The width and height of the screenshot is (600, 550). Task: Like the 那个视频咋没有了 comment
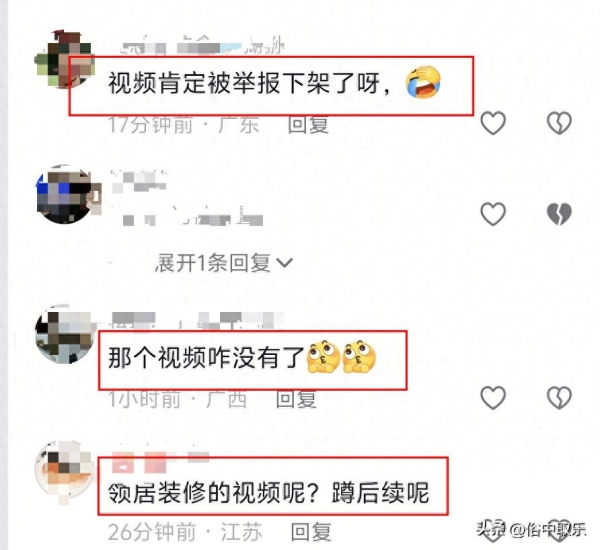click(493, 397)
